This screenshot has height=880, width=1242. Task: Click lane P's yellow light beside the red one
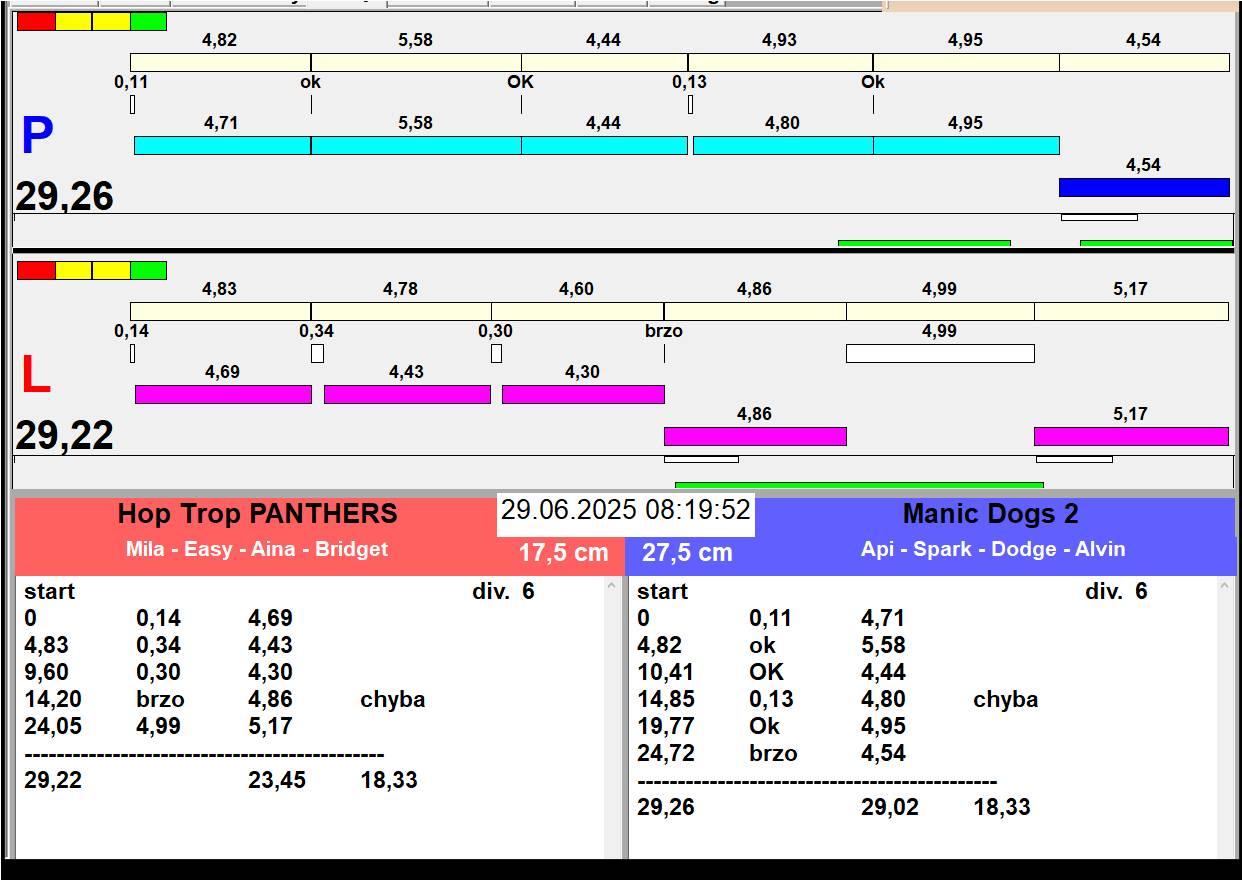73,21
